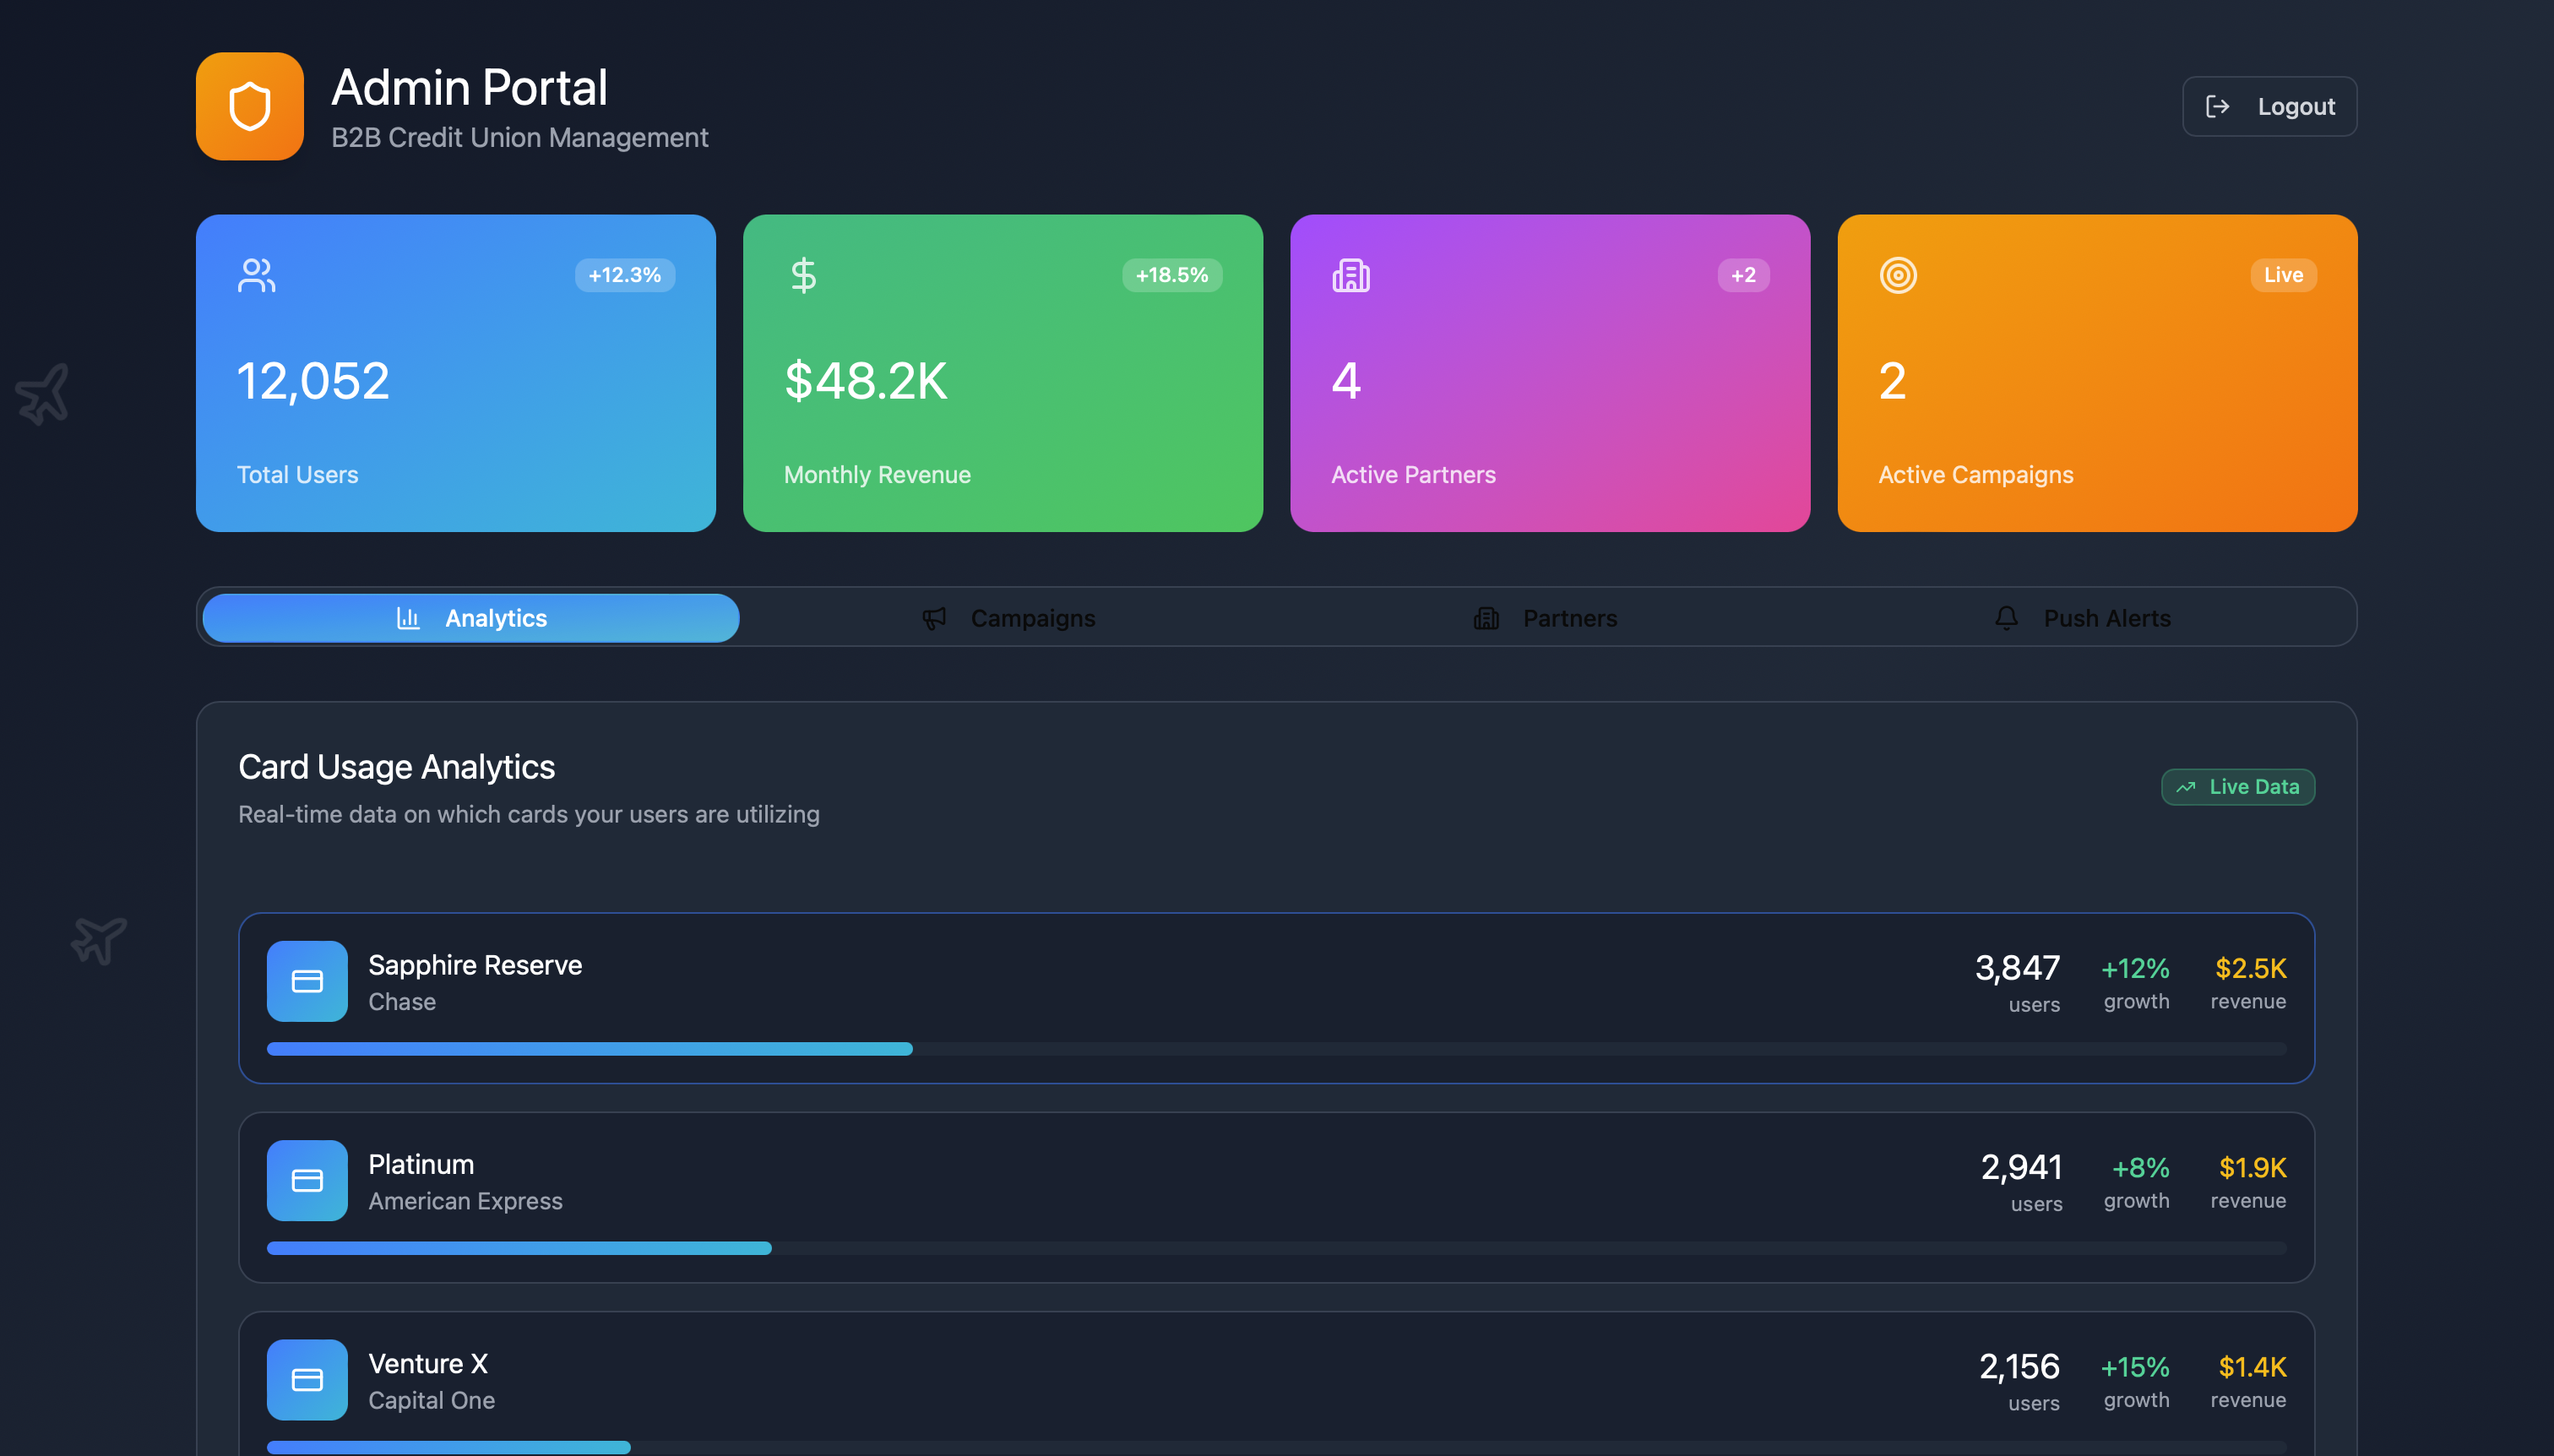Click the Platinum credit card icon

pyautogui.click(x=307, y=1180)
